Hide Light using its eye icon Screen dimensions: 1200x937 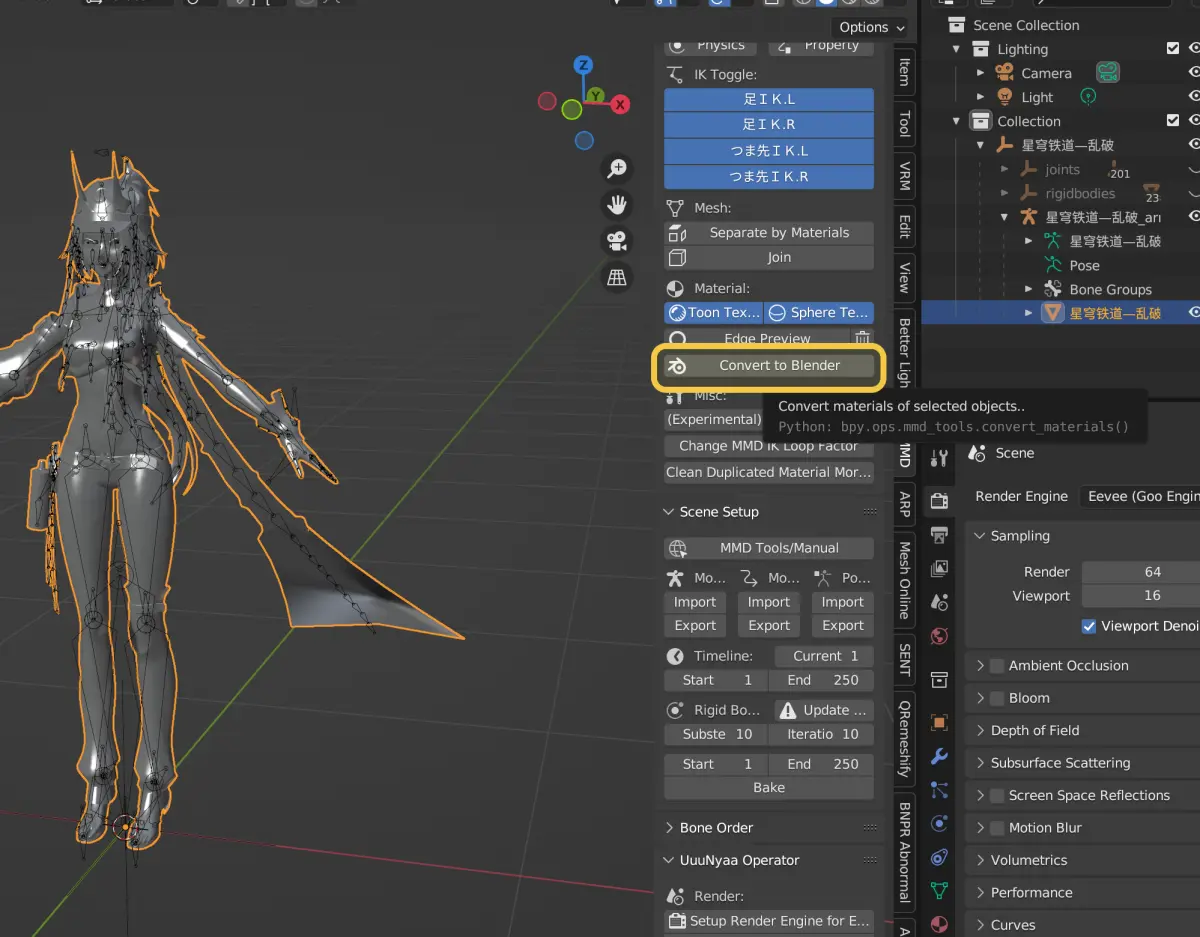click(1193, 97)
